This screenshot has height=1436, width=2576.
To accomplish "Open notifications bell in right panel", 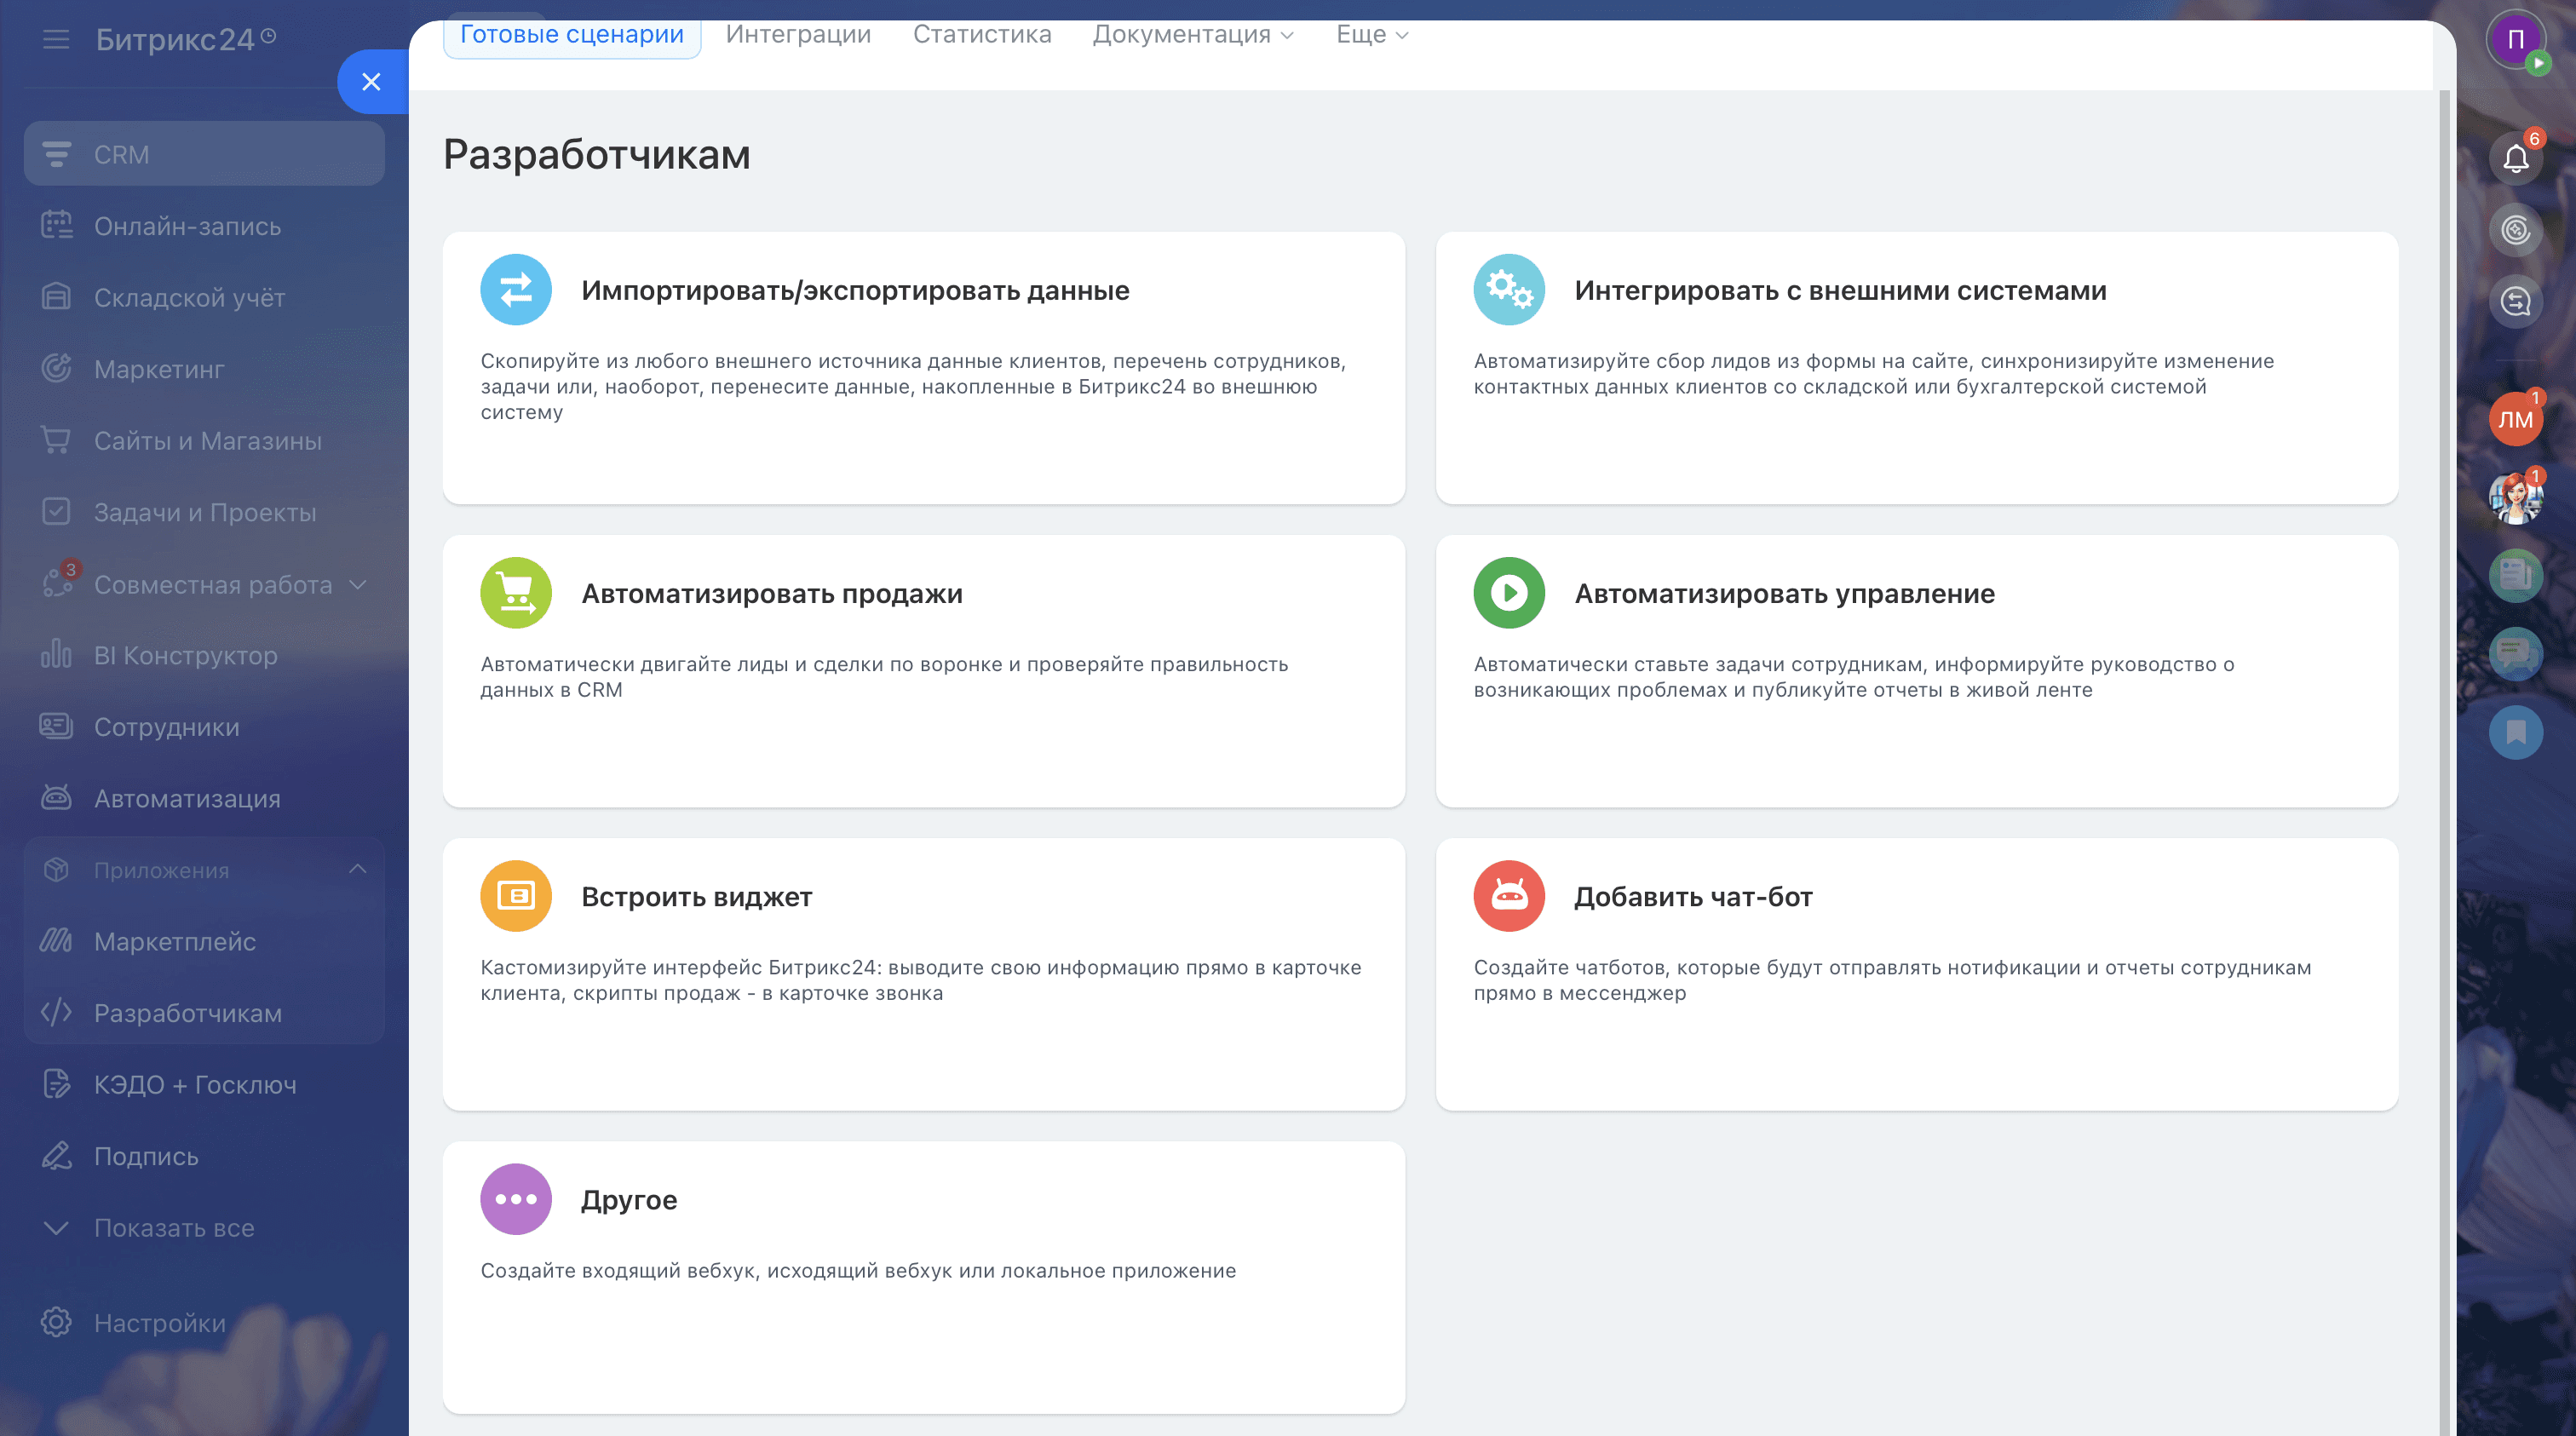I will [x=2516, y=158].
